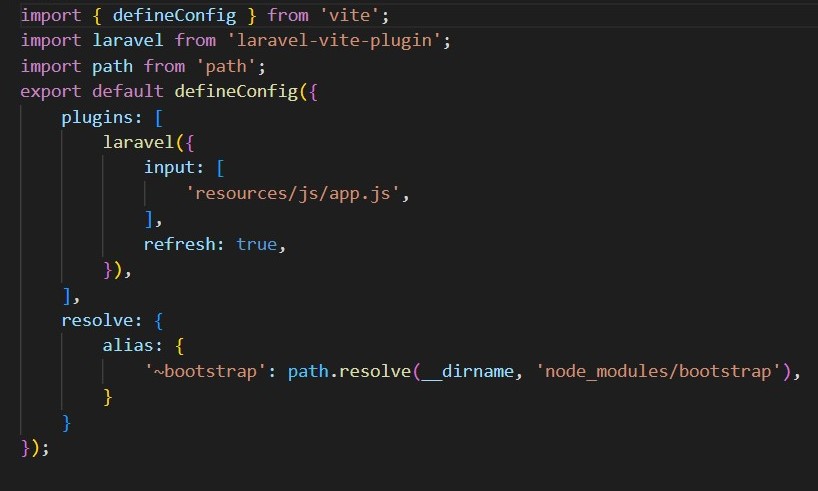Click the refresh property key
The height and width of the screenshot is (491, 818).
[x=179, y=245]
